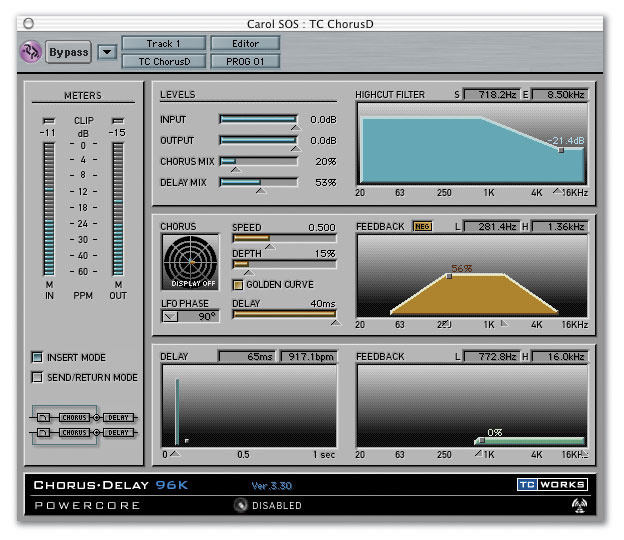Image resolution: width=624 pixels, height=540 pixels.
Task: Select Insert Mode checkbox
Action: coord(37,357)
